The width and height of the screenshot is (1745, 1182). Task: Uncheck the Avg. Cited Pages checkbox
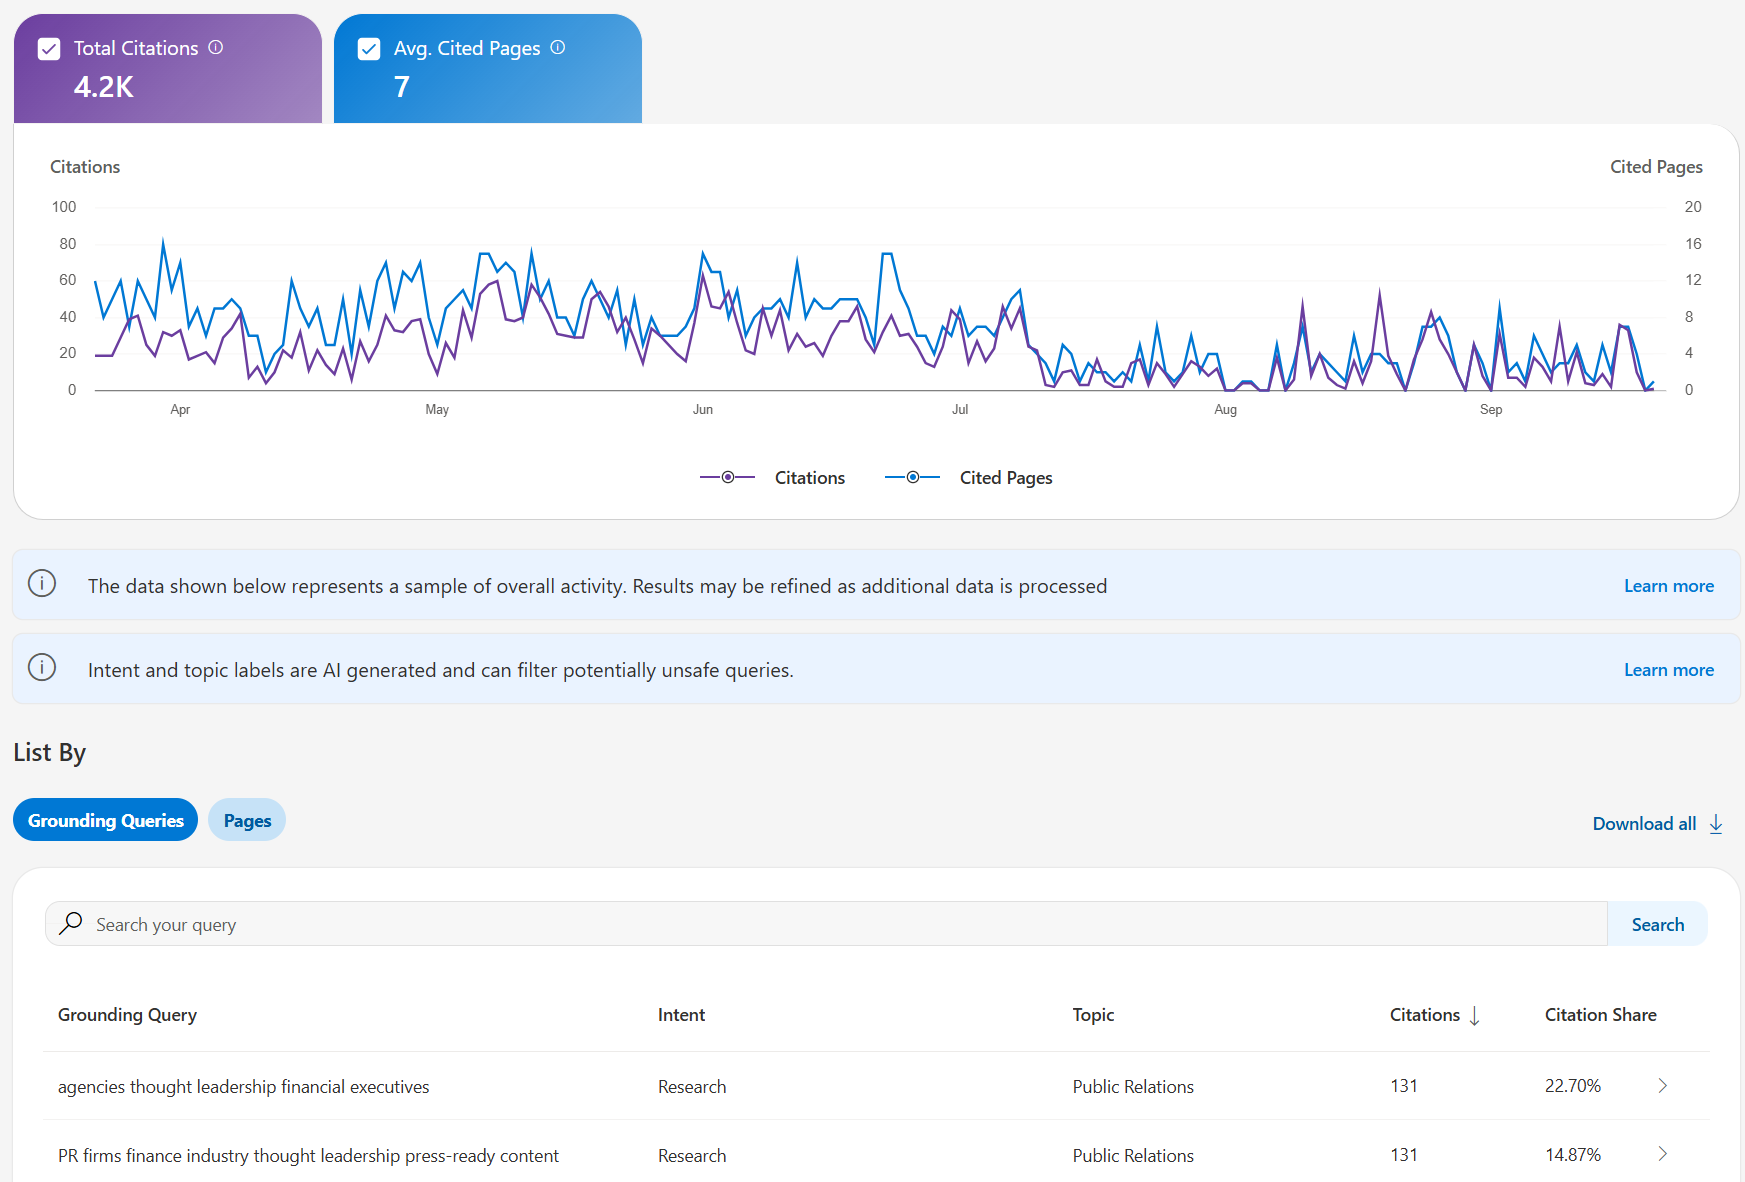pos(369,49)
